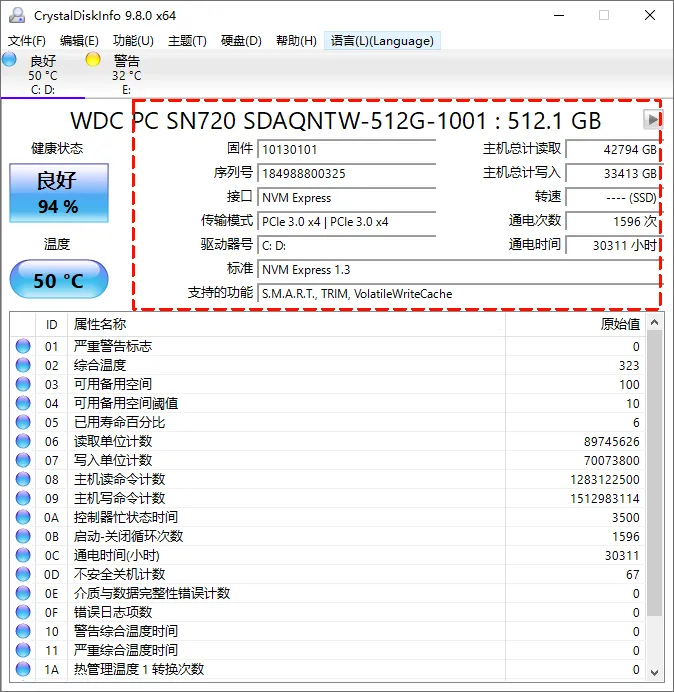Open the 帮助(H) menu
The width and height of the screenshot is (674, 692).
pos(297,41)
